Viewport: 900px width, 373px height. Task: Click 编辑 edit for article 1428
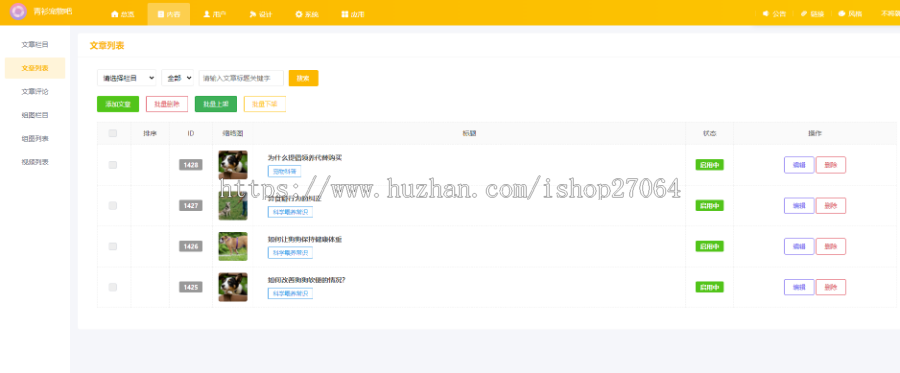[799, 165]
